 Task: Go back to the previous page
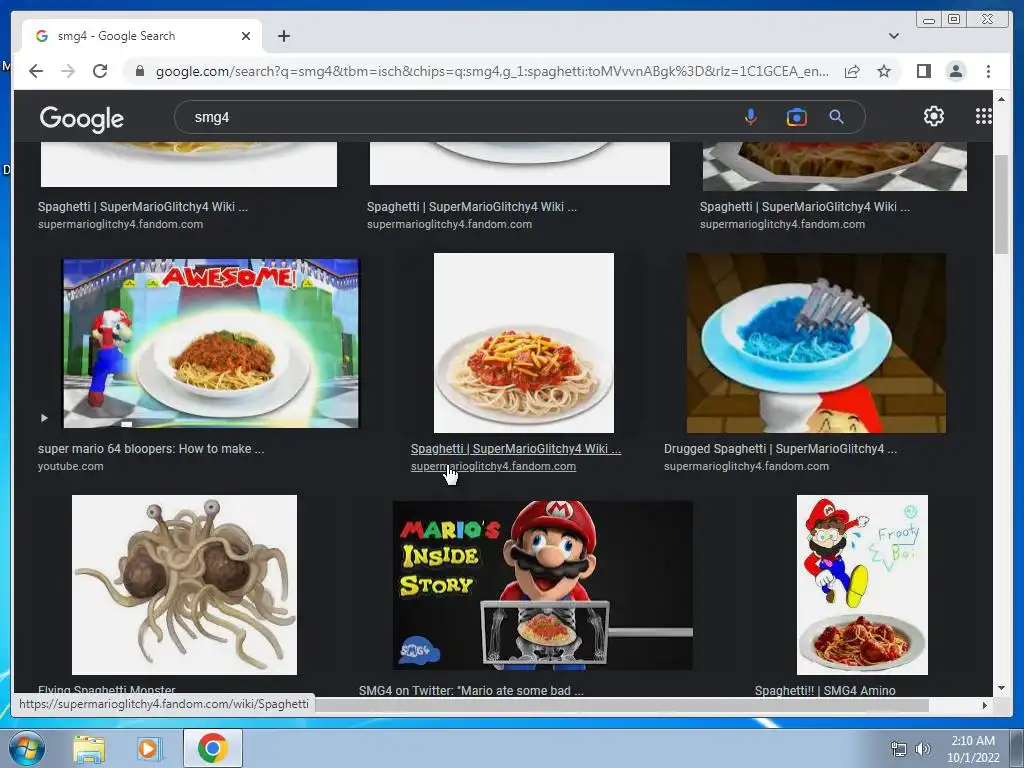[36, 71]
